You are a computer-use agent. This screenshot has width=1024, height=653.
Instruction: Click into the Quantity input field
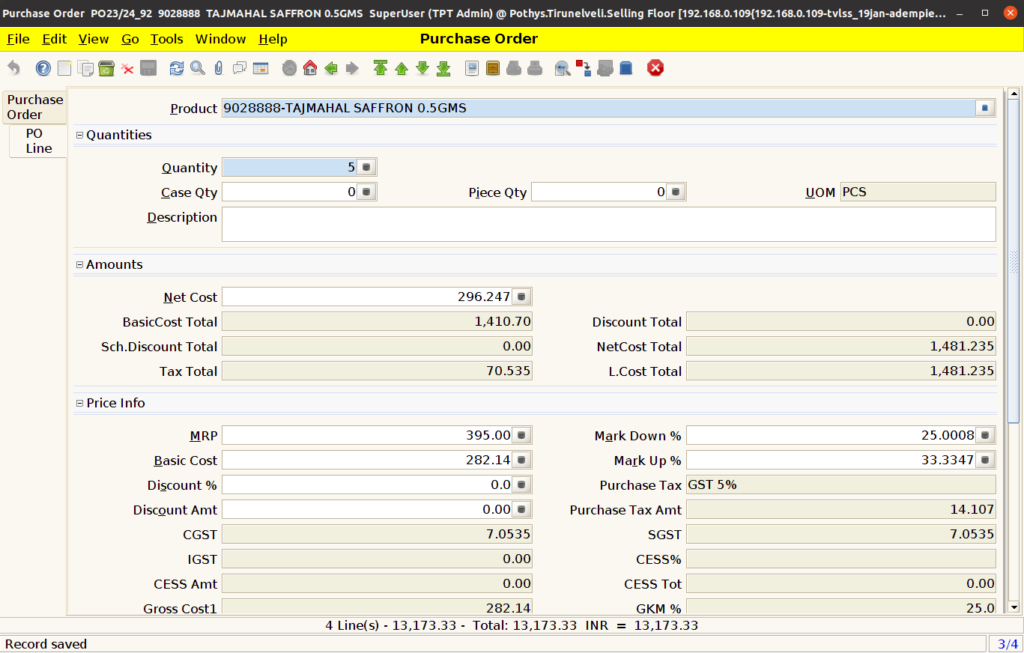[289, 167]
